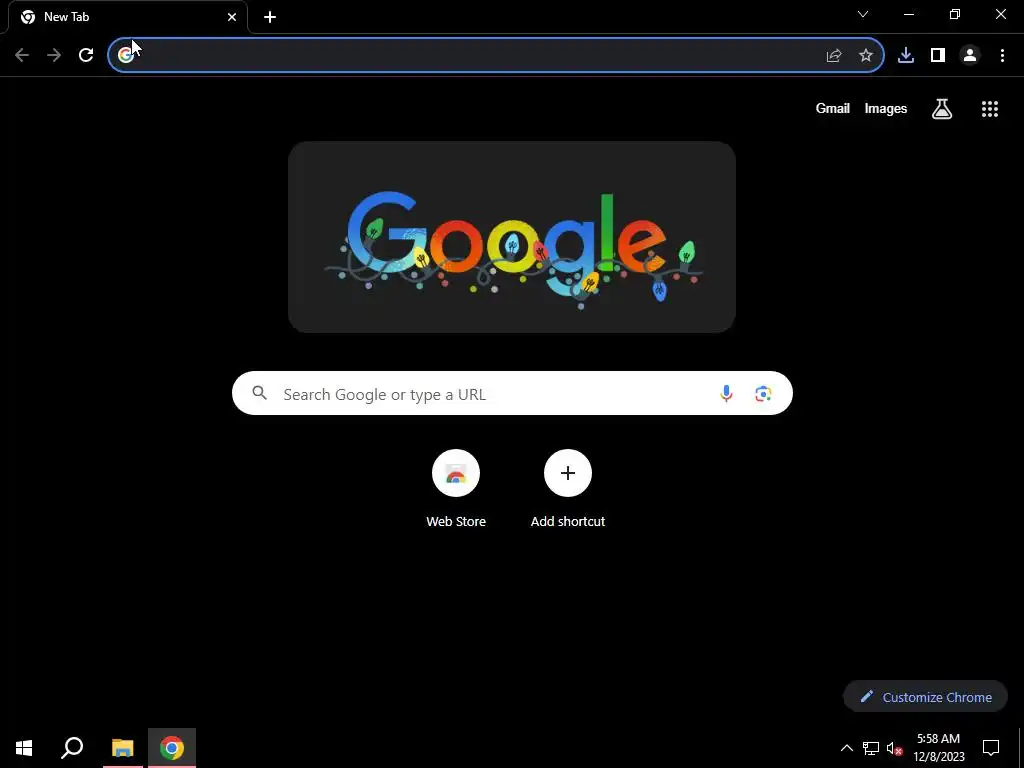Open File Explorer from taskbar
The width and height of the screenshot is (1024, 768).
(x=123, y=748)
